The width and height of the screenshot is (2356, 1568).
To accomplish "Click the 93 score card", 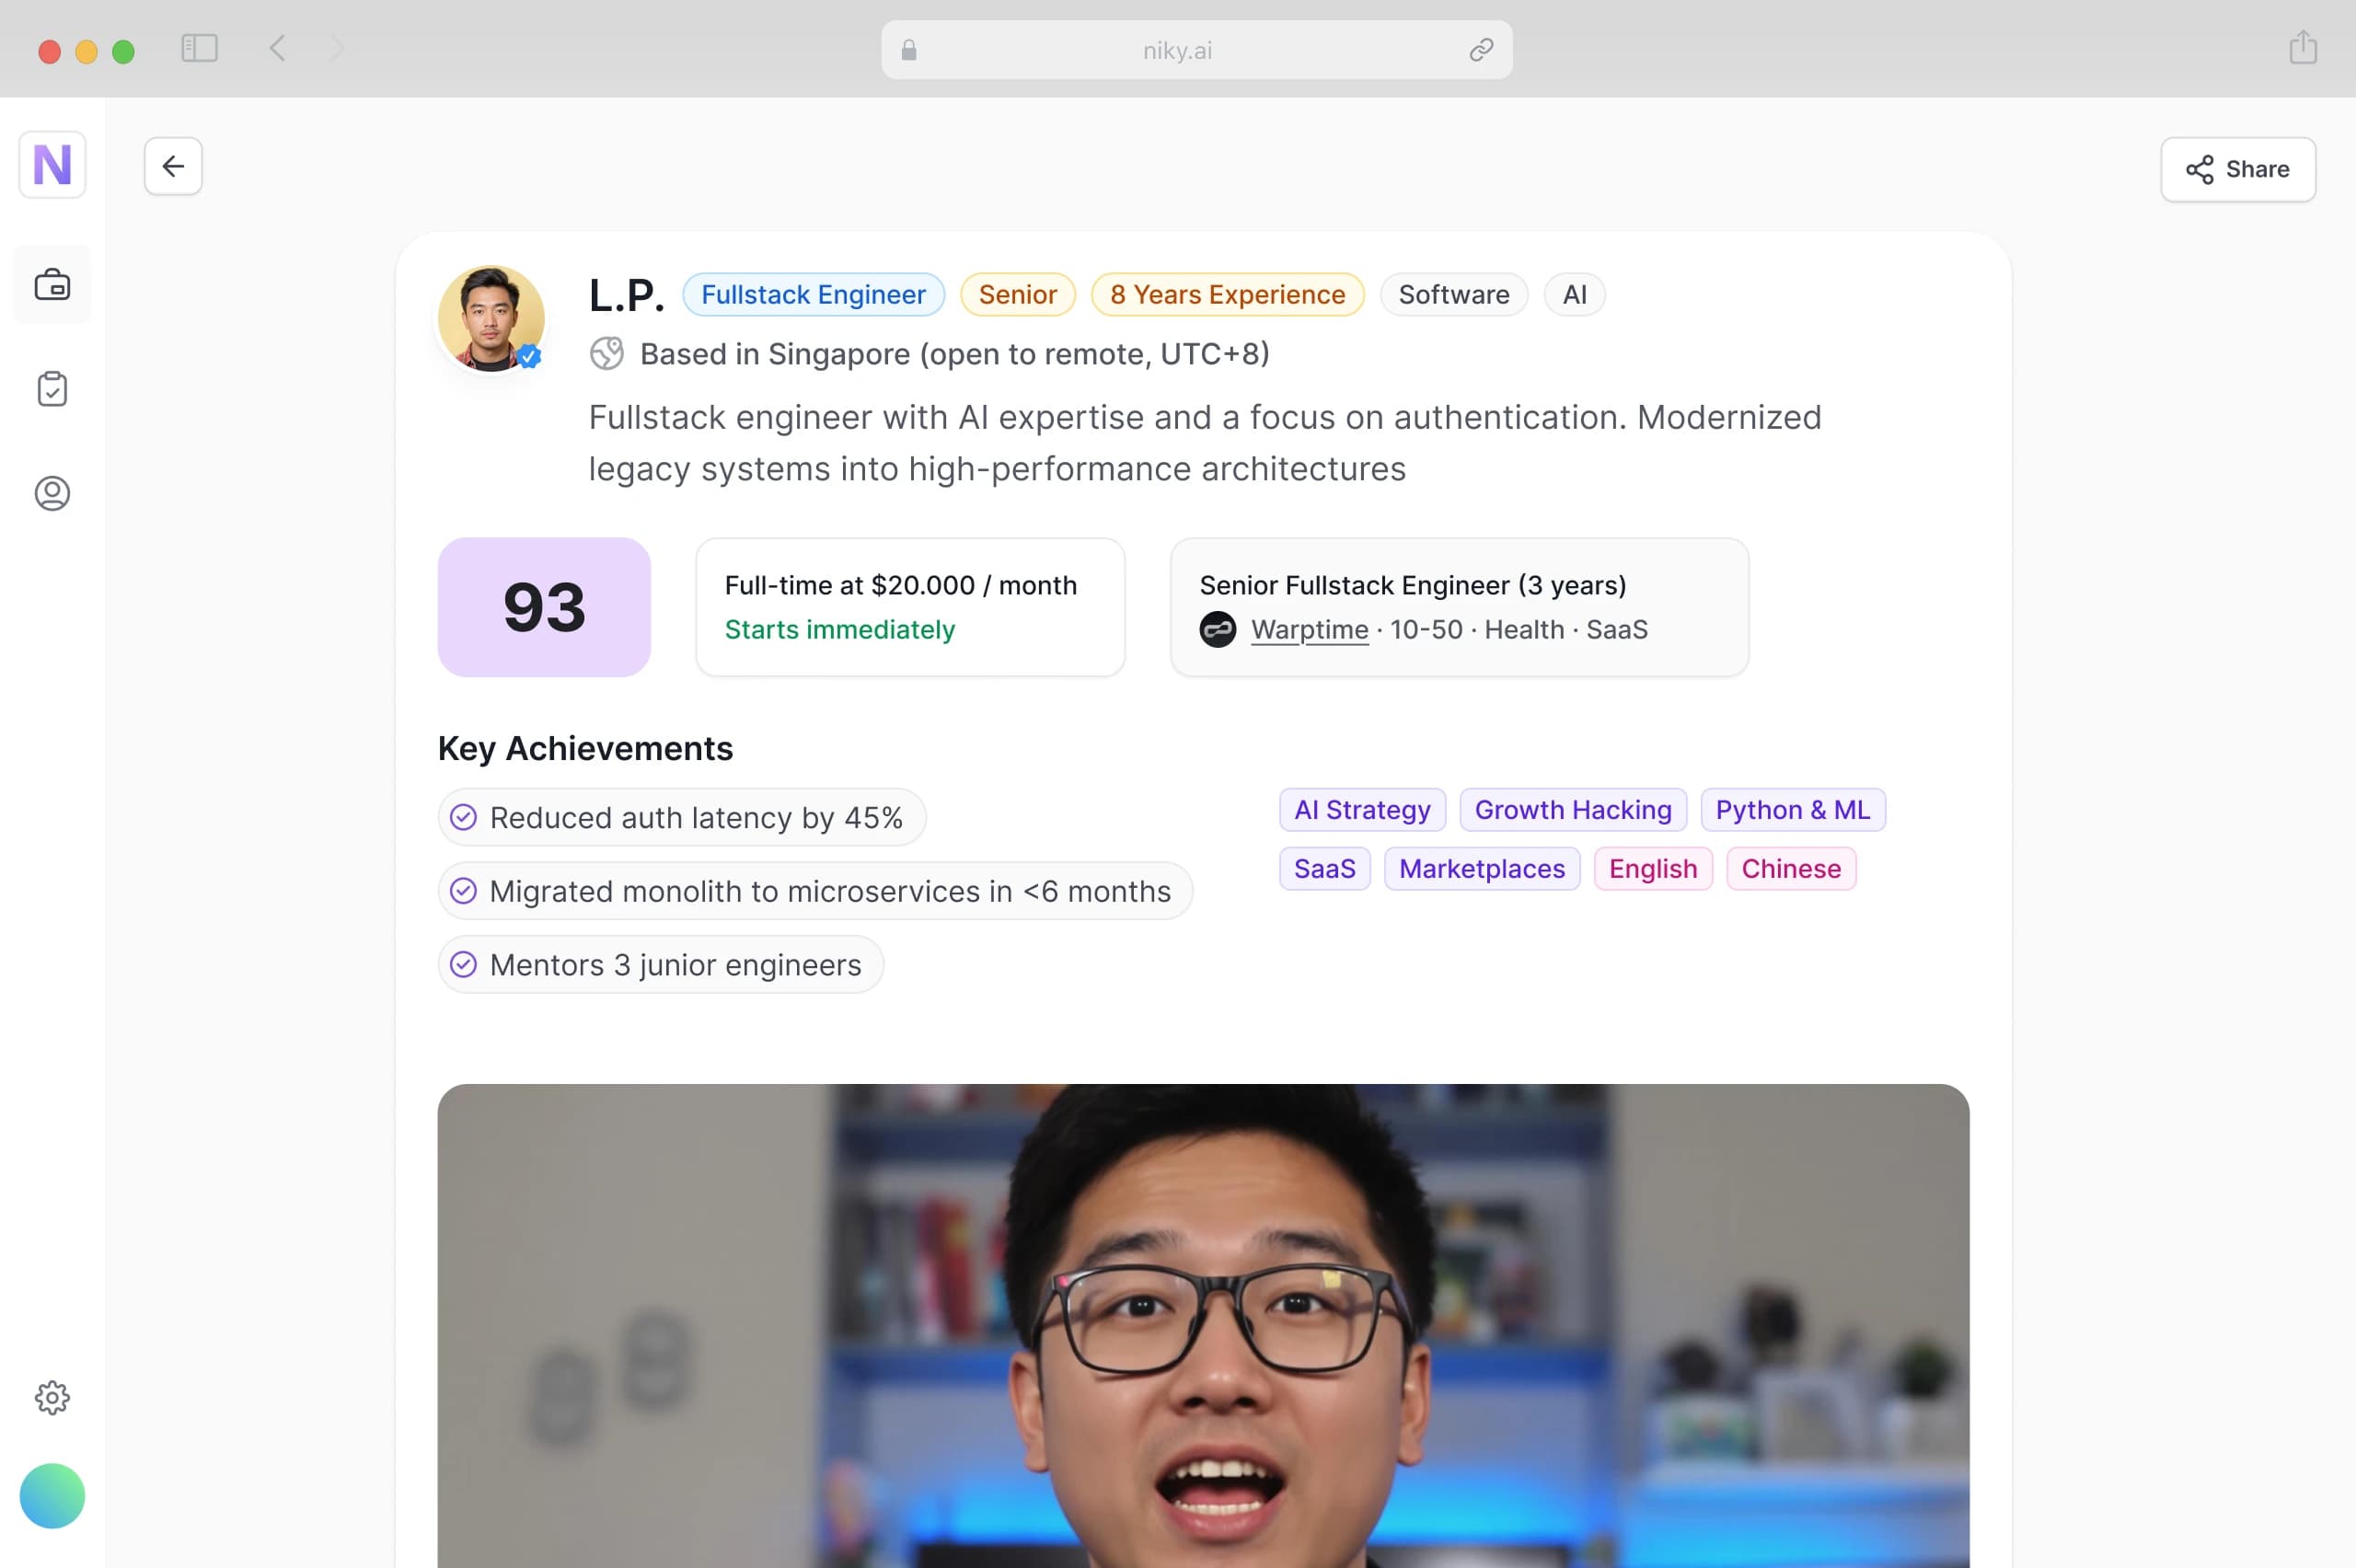I will point(544,607).
